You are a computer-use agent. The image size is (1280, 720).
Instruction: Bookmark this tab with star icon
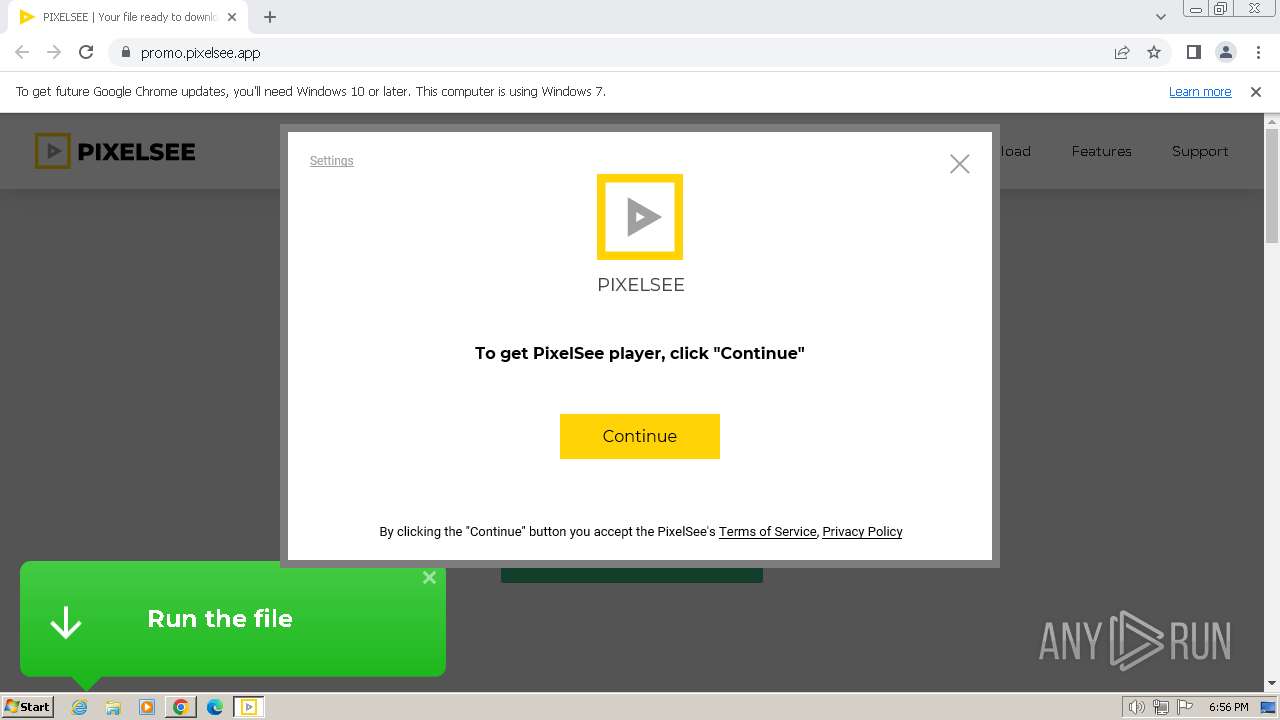(1154, 53)
